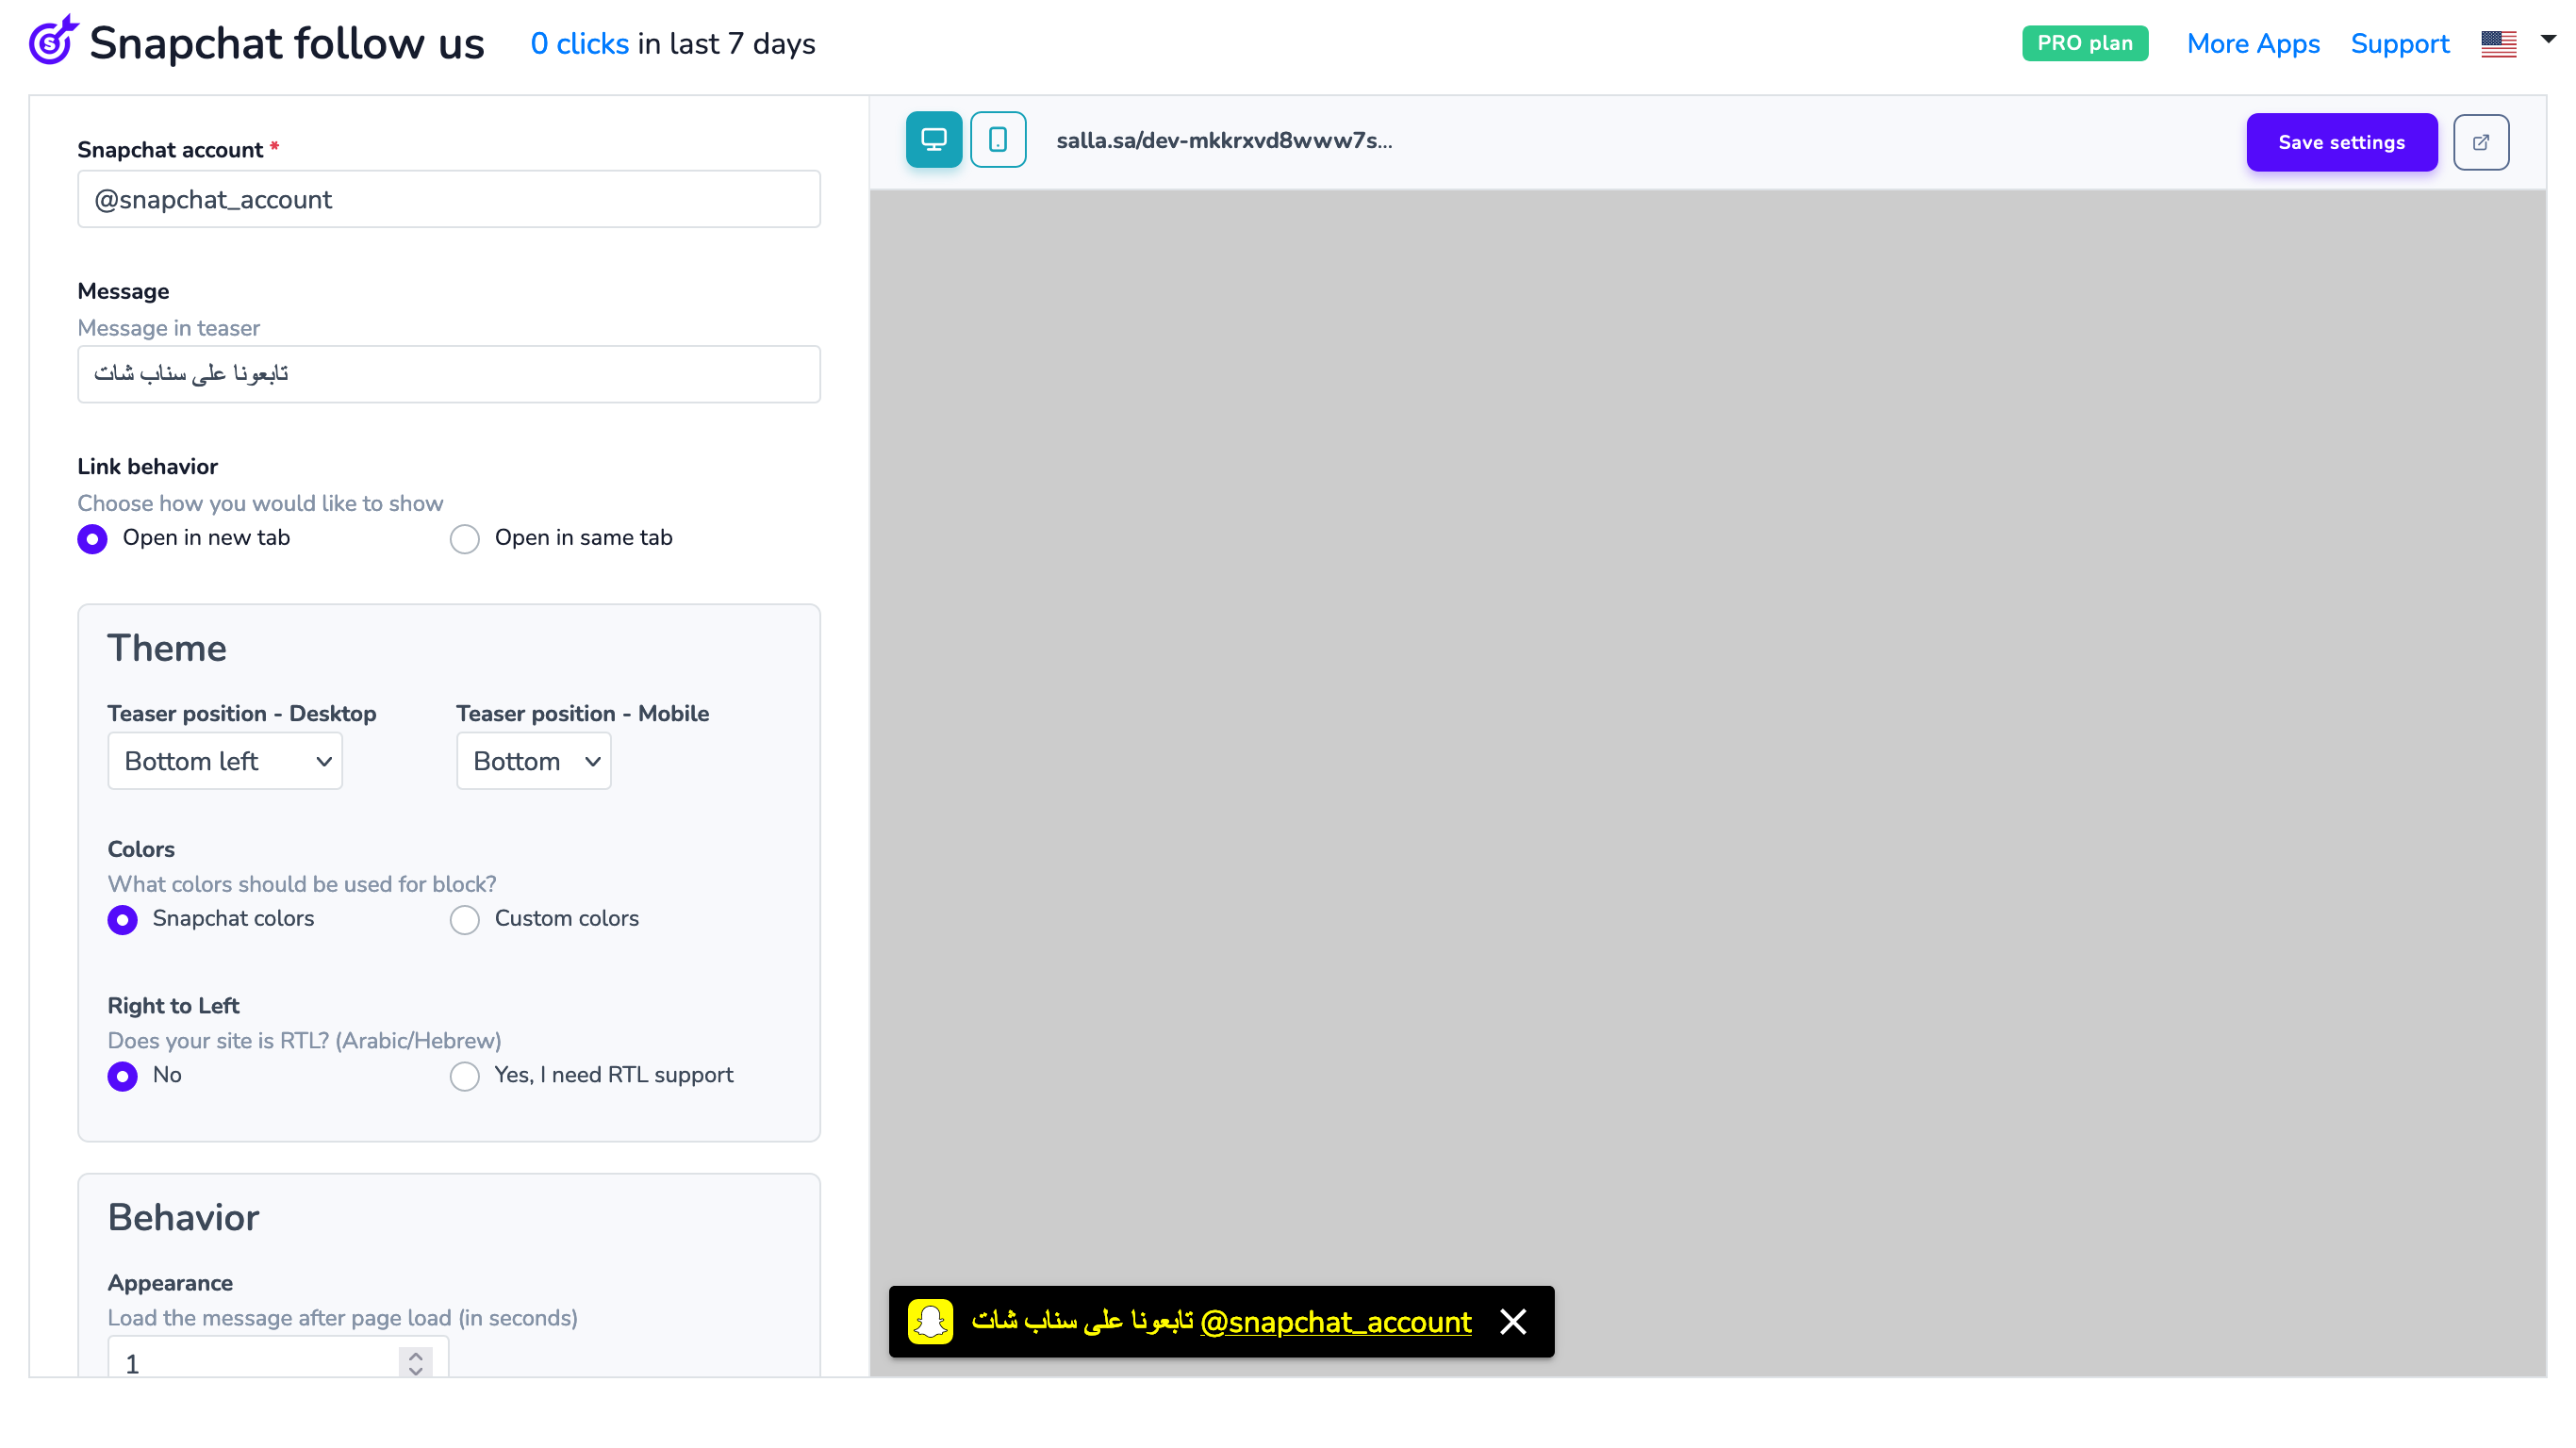
Task: Click the 0 clicks statistics link
Action: click(579, 44)
